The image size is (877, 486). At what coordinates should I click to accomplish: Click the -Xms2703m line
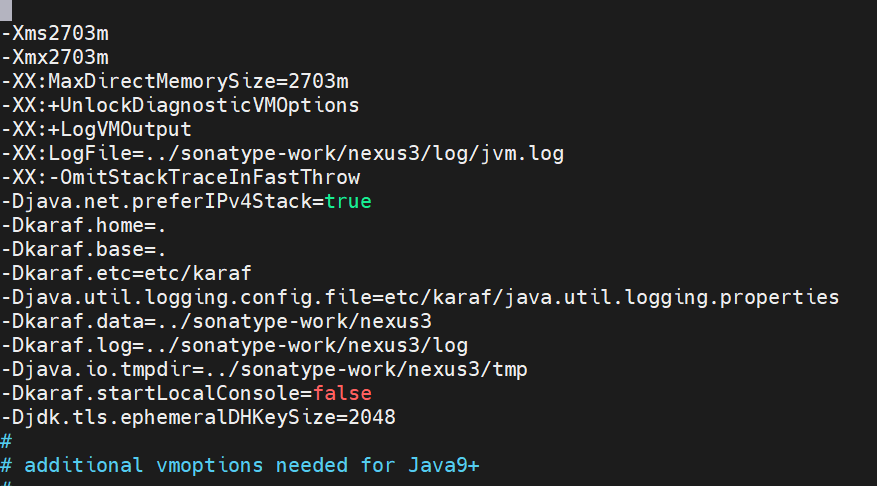(55, 34)
